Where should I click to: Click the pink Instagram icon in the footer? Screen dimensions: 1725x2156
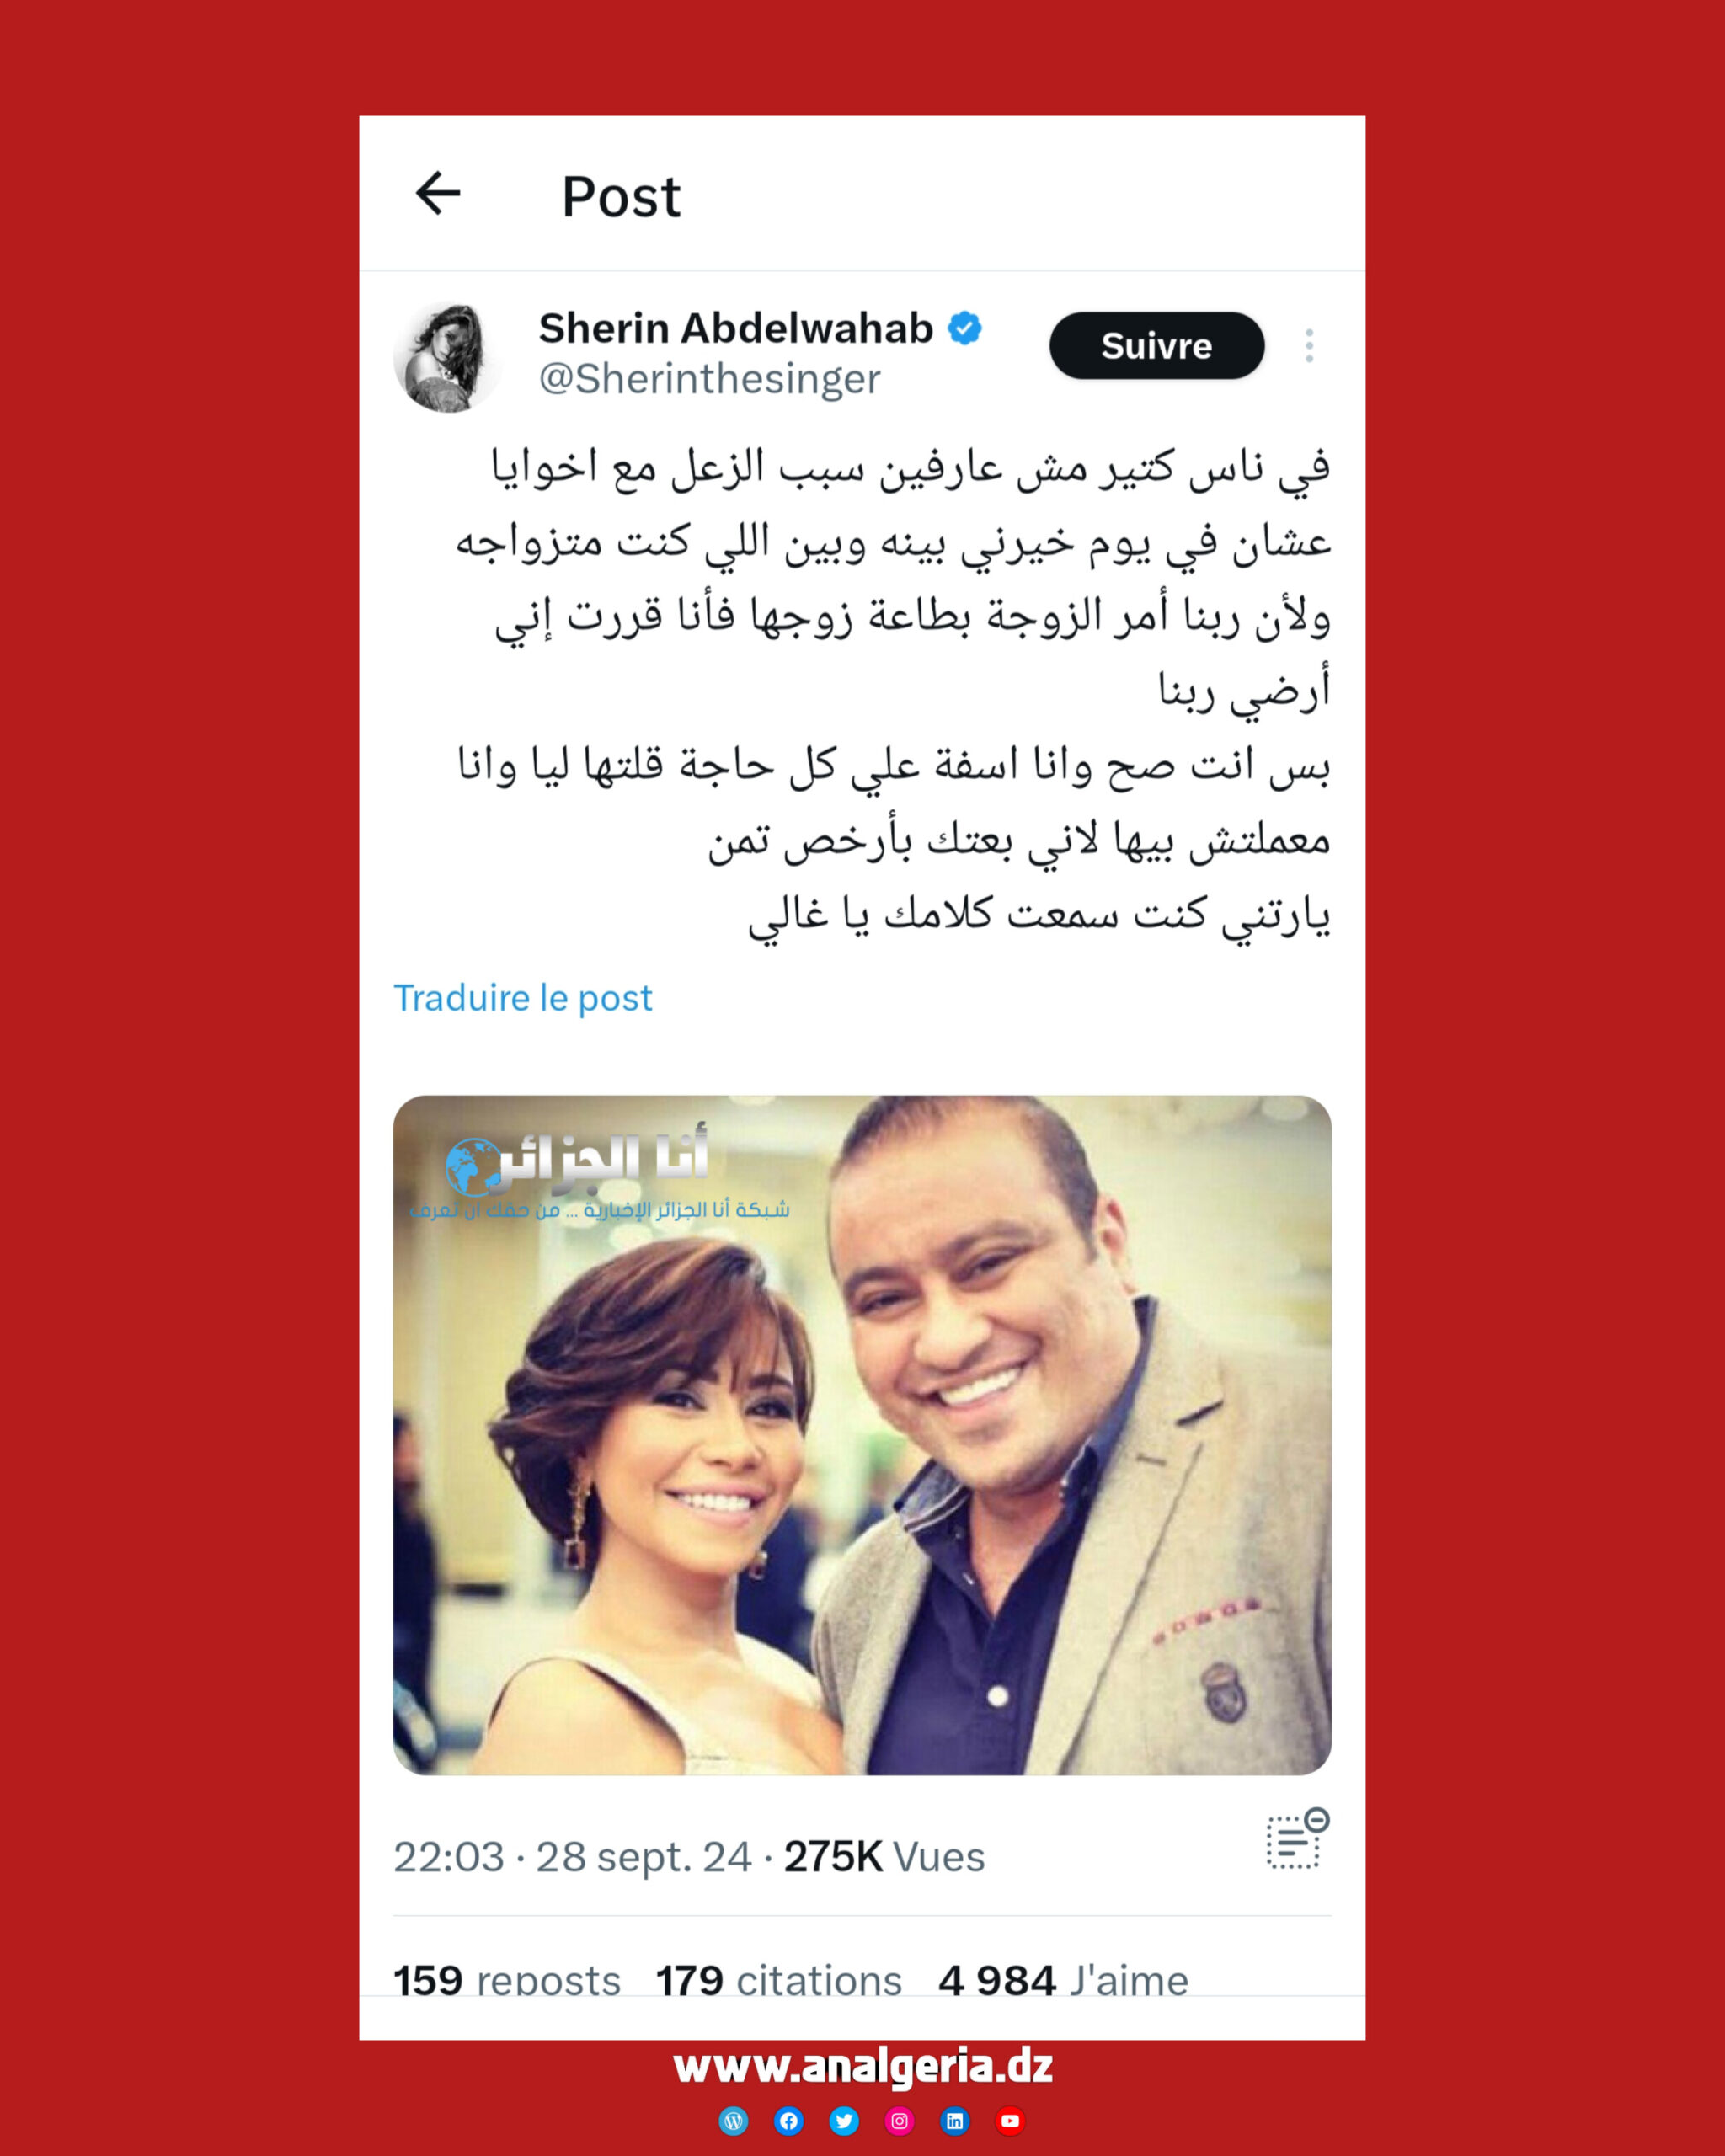899,2121
